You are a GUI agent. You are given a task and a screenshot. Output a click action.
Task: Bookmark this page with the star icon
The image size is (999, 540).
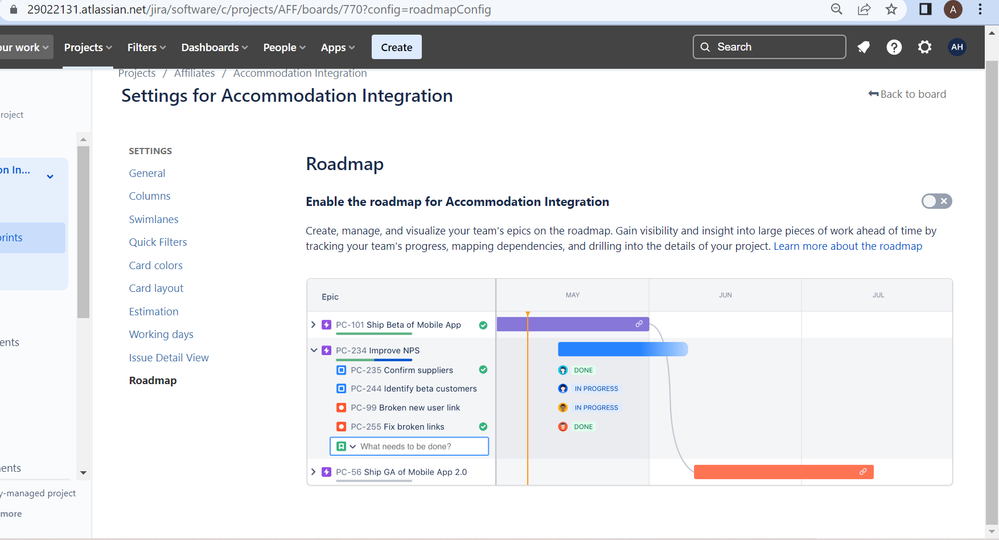[891, 9]
